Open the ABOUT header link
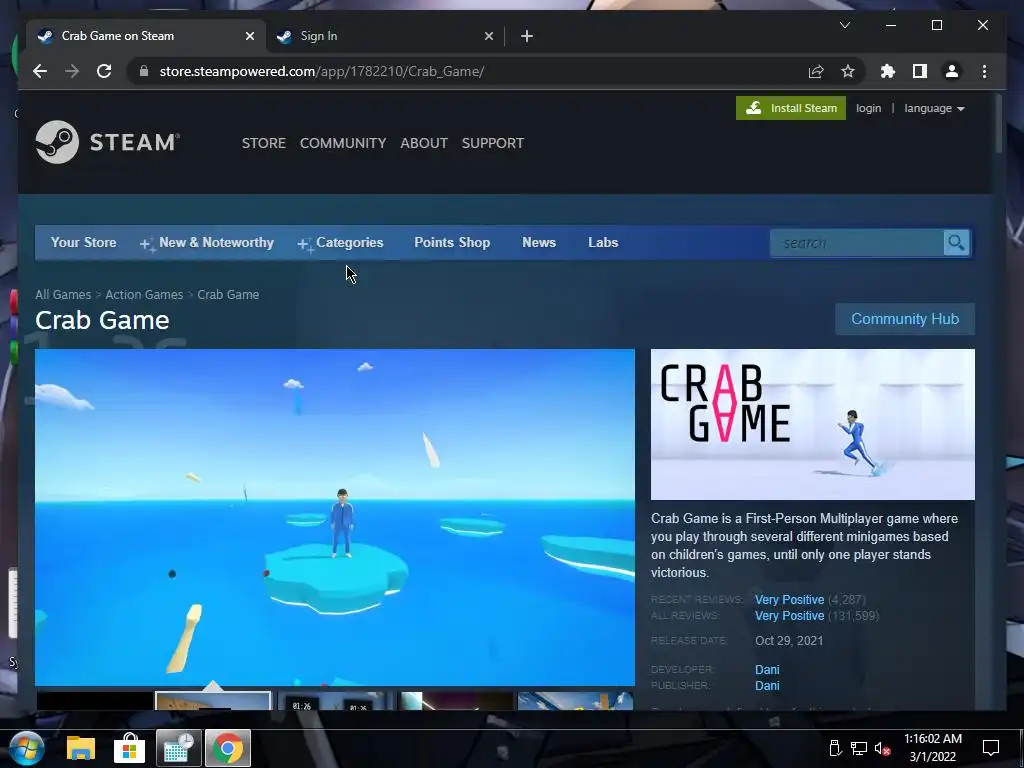Screen dimensions: 1024x768 pos(424,143)
